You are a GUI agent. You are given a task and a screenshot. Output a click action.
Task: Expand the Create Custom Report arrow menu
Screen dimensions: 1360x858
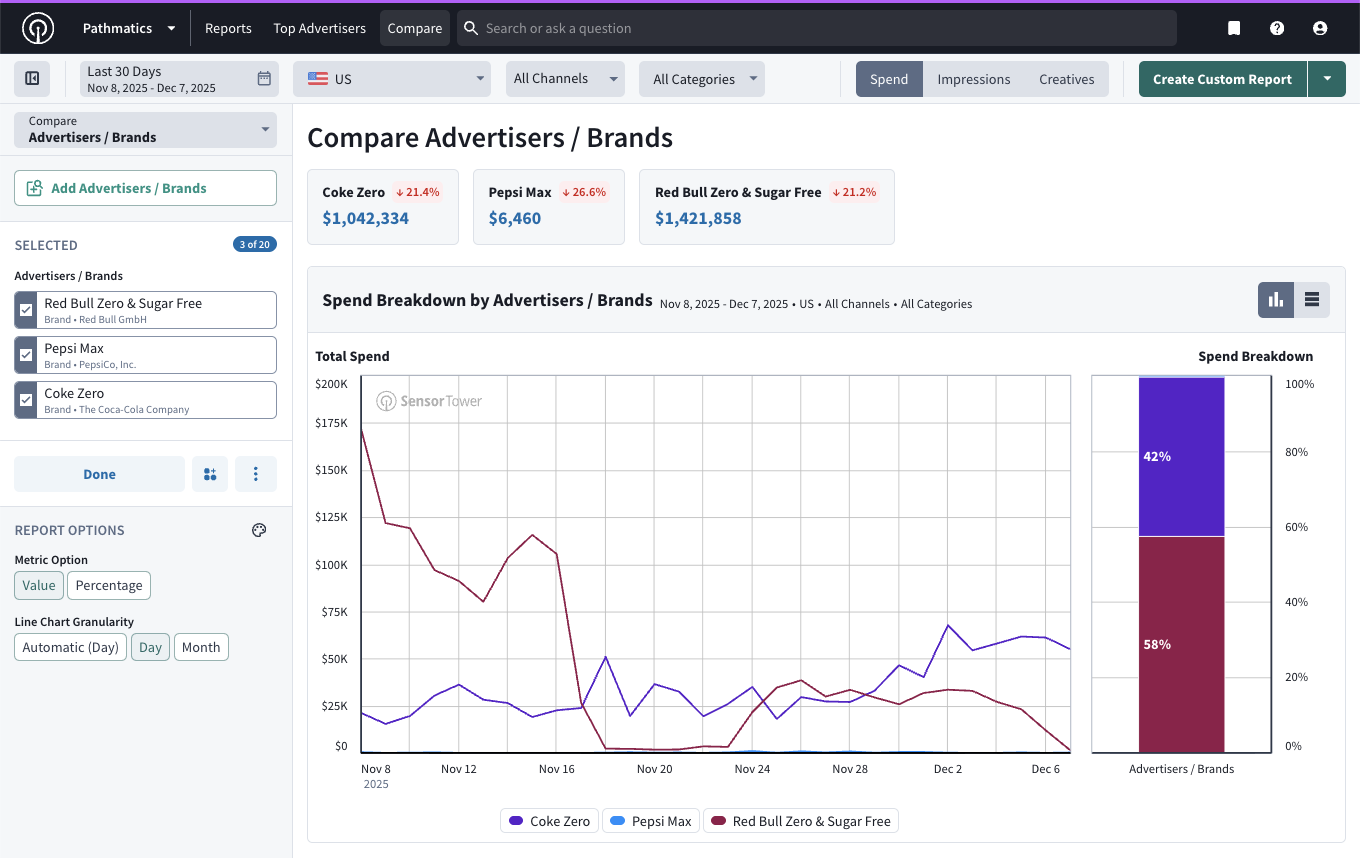click(x=1326, y=79)
